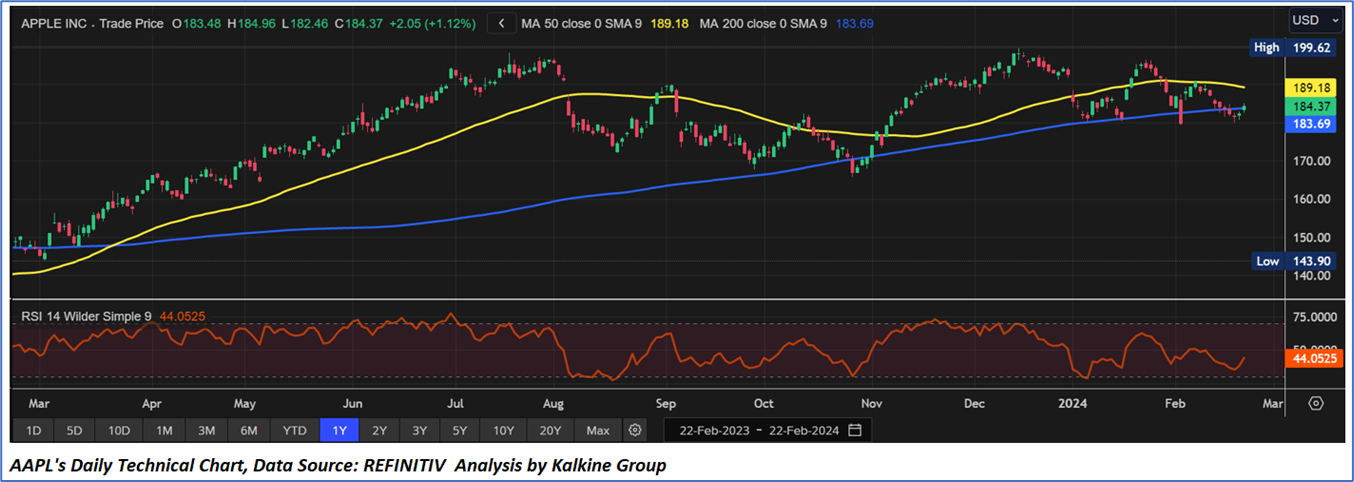Select the 10D time range

(x=119, y=430)
